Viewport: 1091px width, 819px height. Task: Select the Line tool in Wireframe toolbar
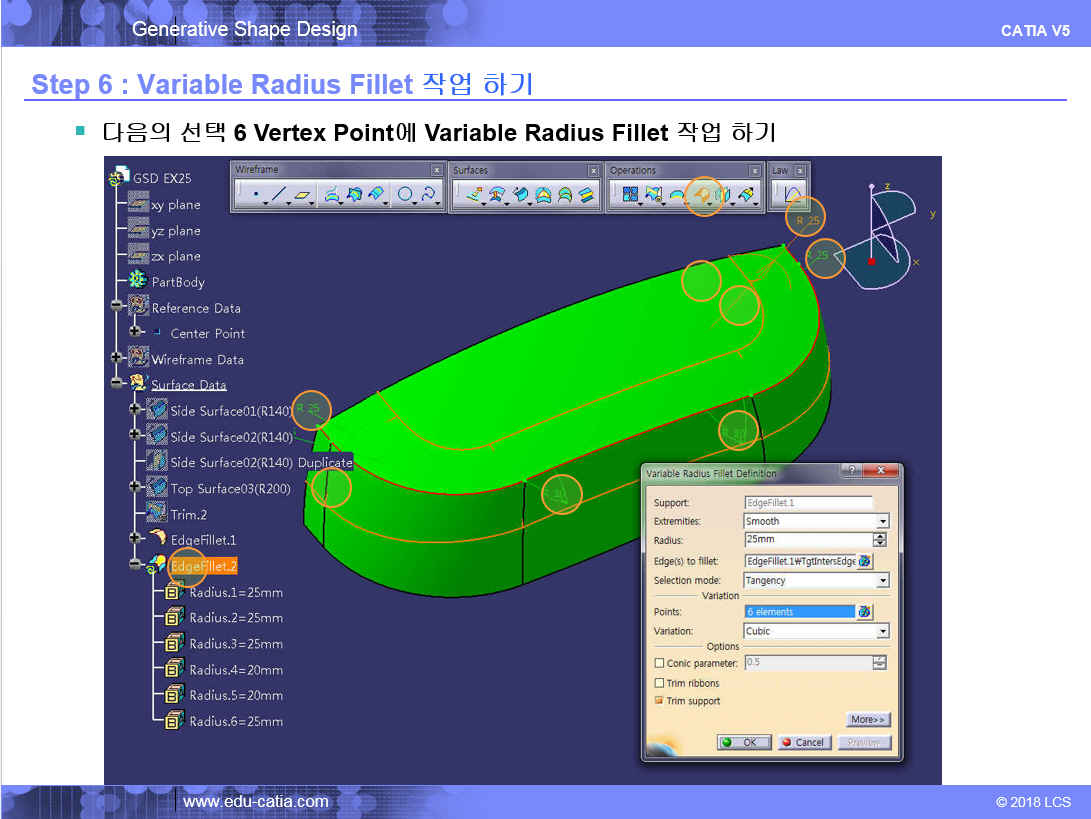pyautogui.click(x=280, y=196)
